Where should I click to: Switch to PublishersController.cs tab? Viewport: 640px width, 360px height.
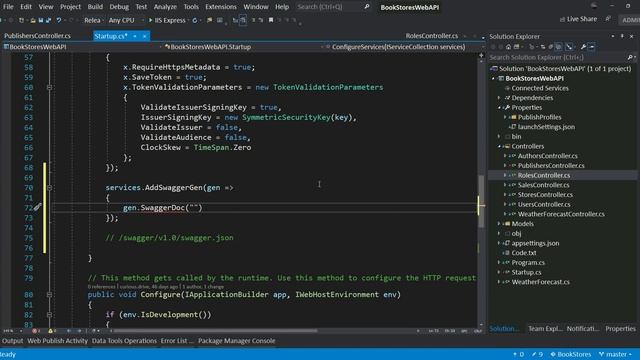(x=37, y=36)
